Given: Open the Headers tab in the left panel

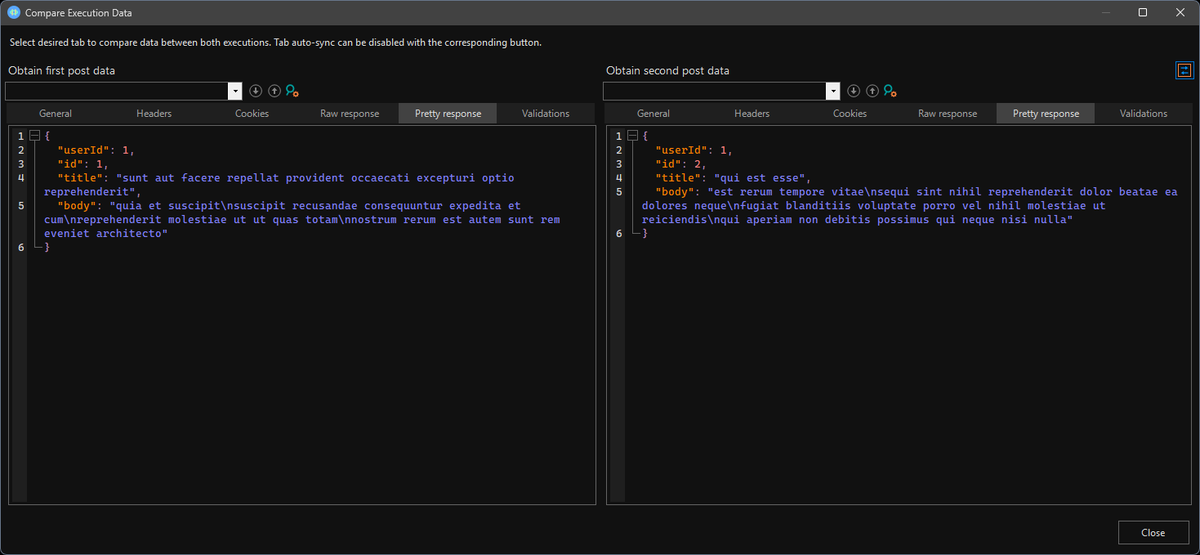Looking at the screenshot, I should click(154, 113).
